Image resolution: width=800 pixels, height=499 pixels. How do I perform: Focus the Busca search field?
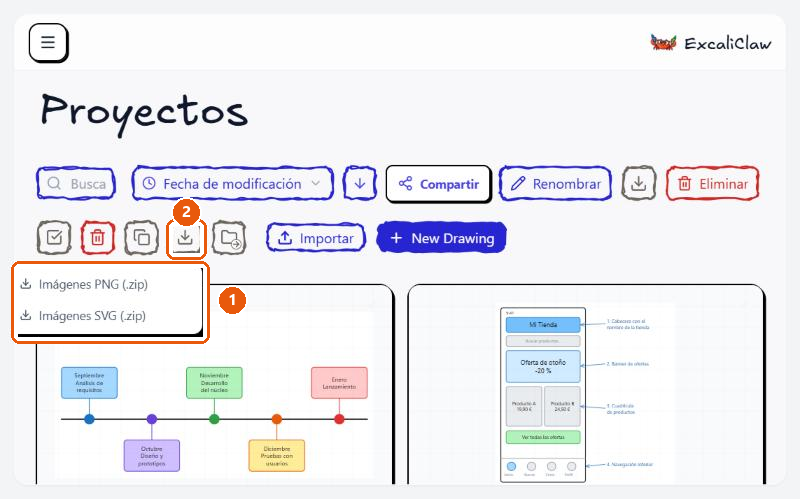click(76, 184)
